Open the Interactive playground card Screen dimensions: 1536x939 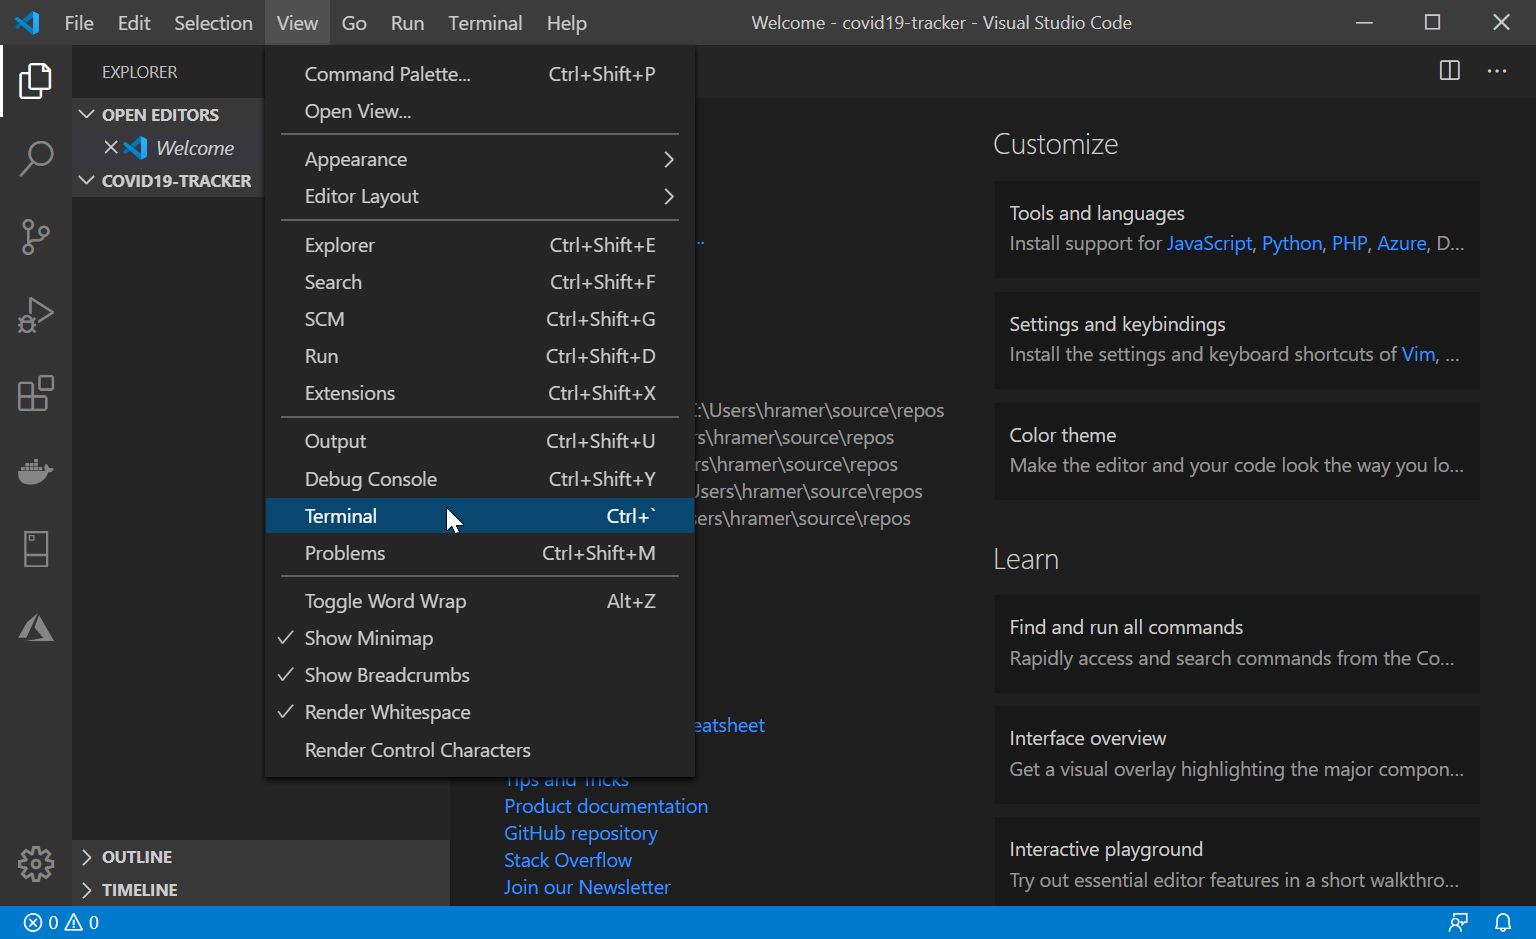1237,864
